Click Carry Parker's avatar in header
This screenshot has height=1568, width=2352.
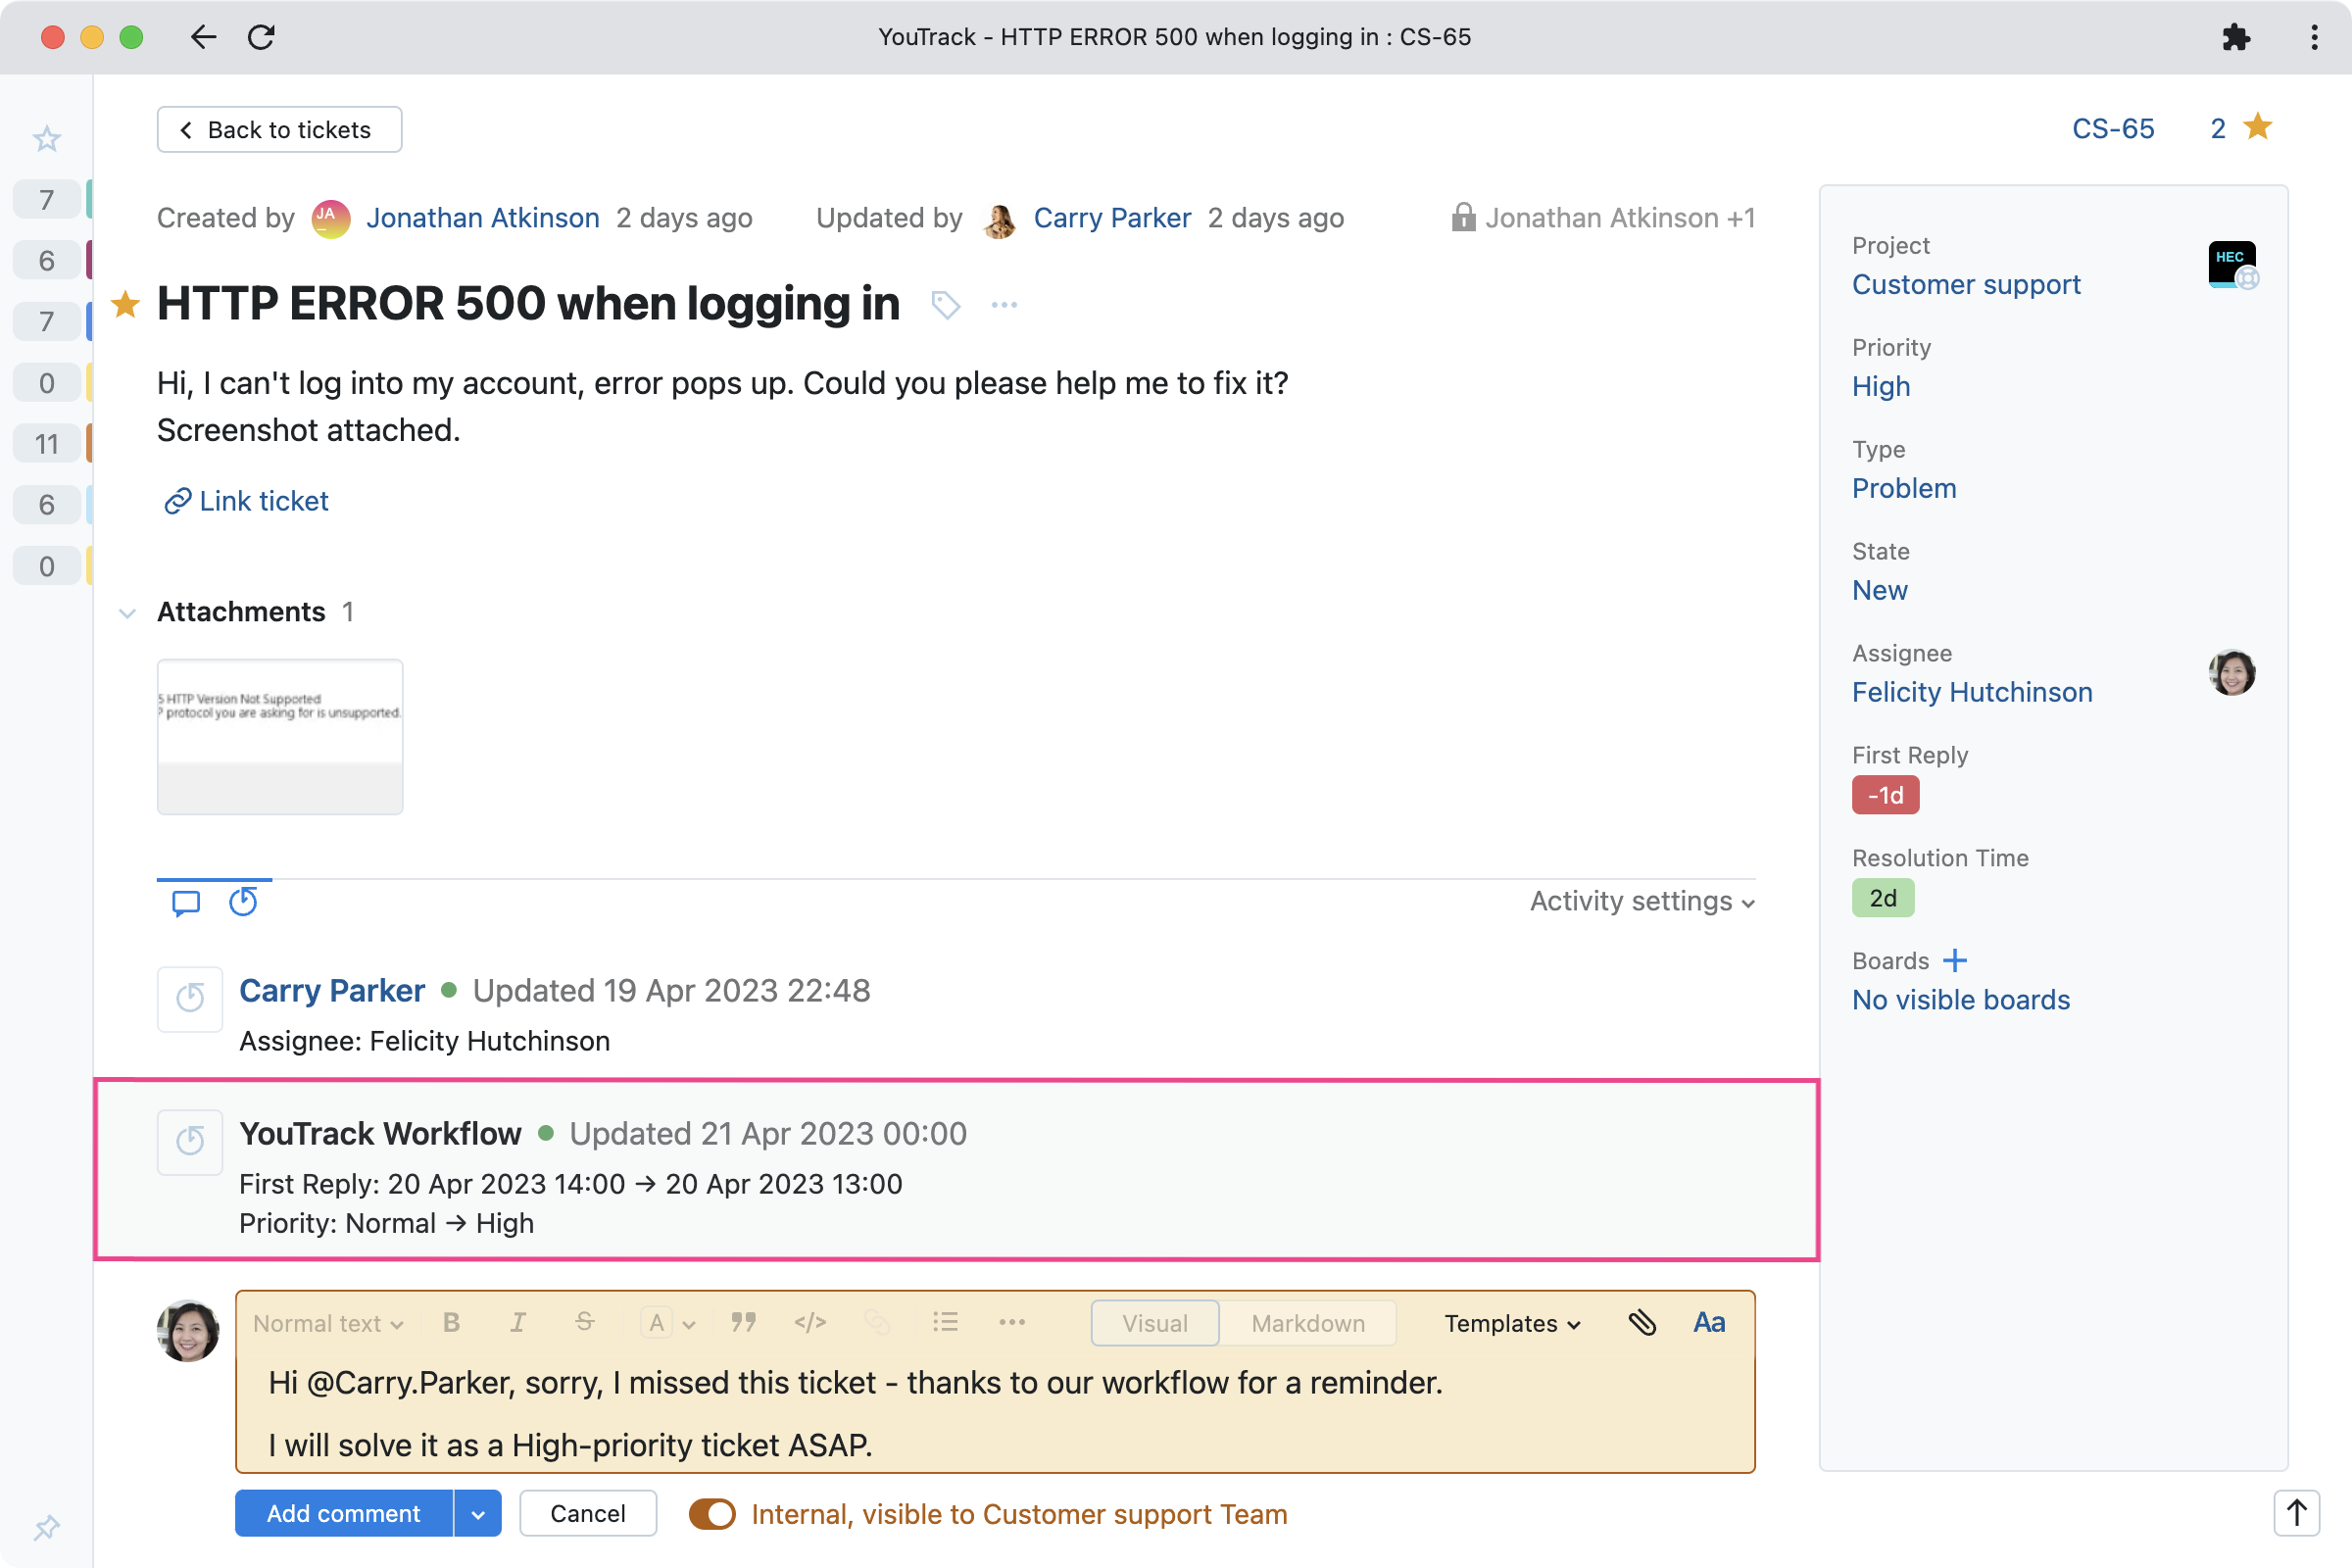[999, 218]
